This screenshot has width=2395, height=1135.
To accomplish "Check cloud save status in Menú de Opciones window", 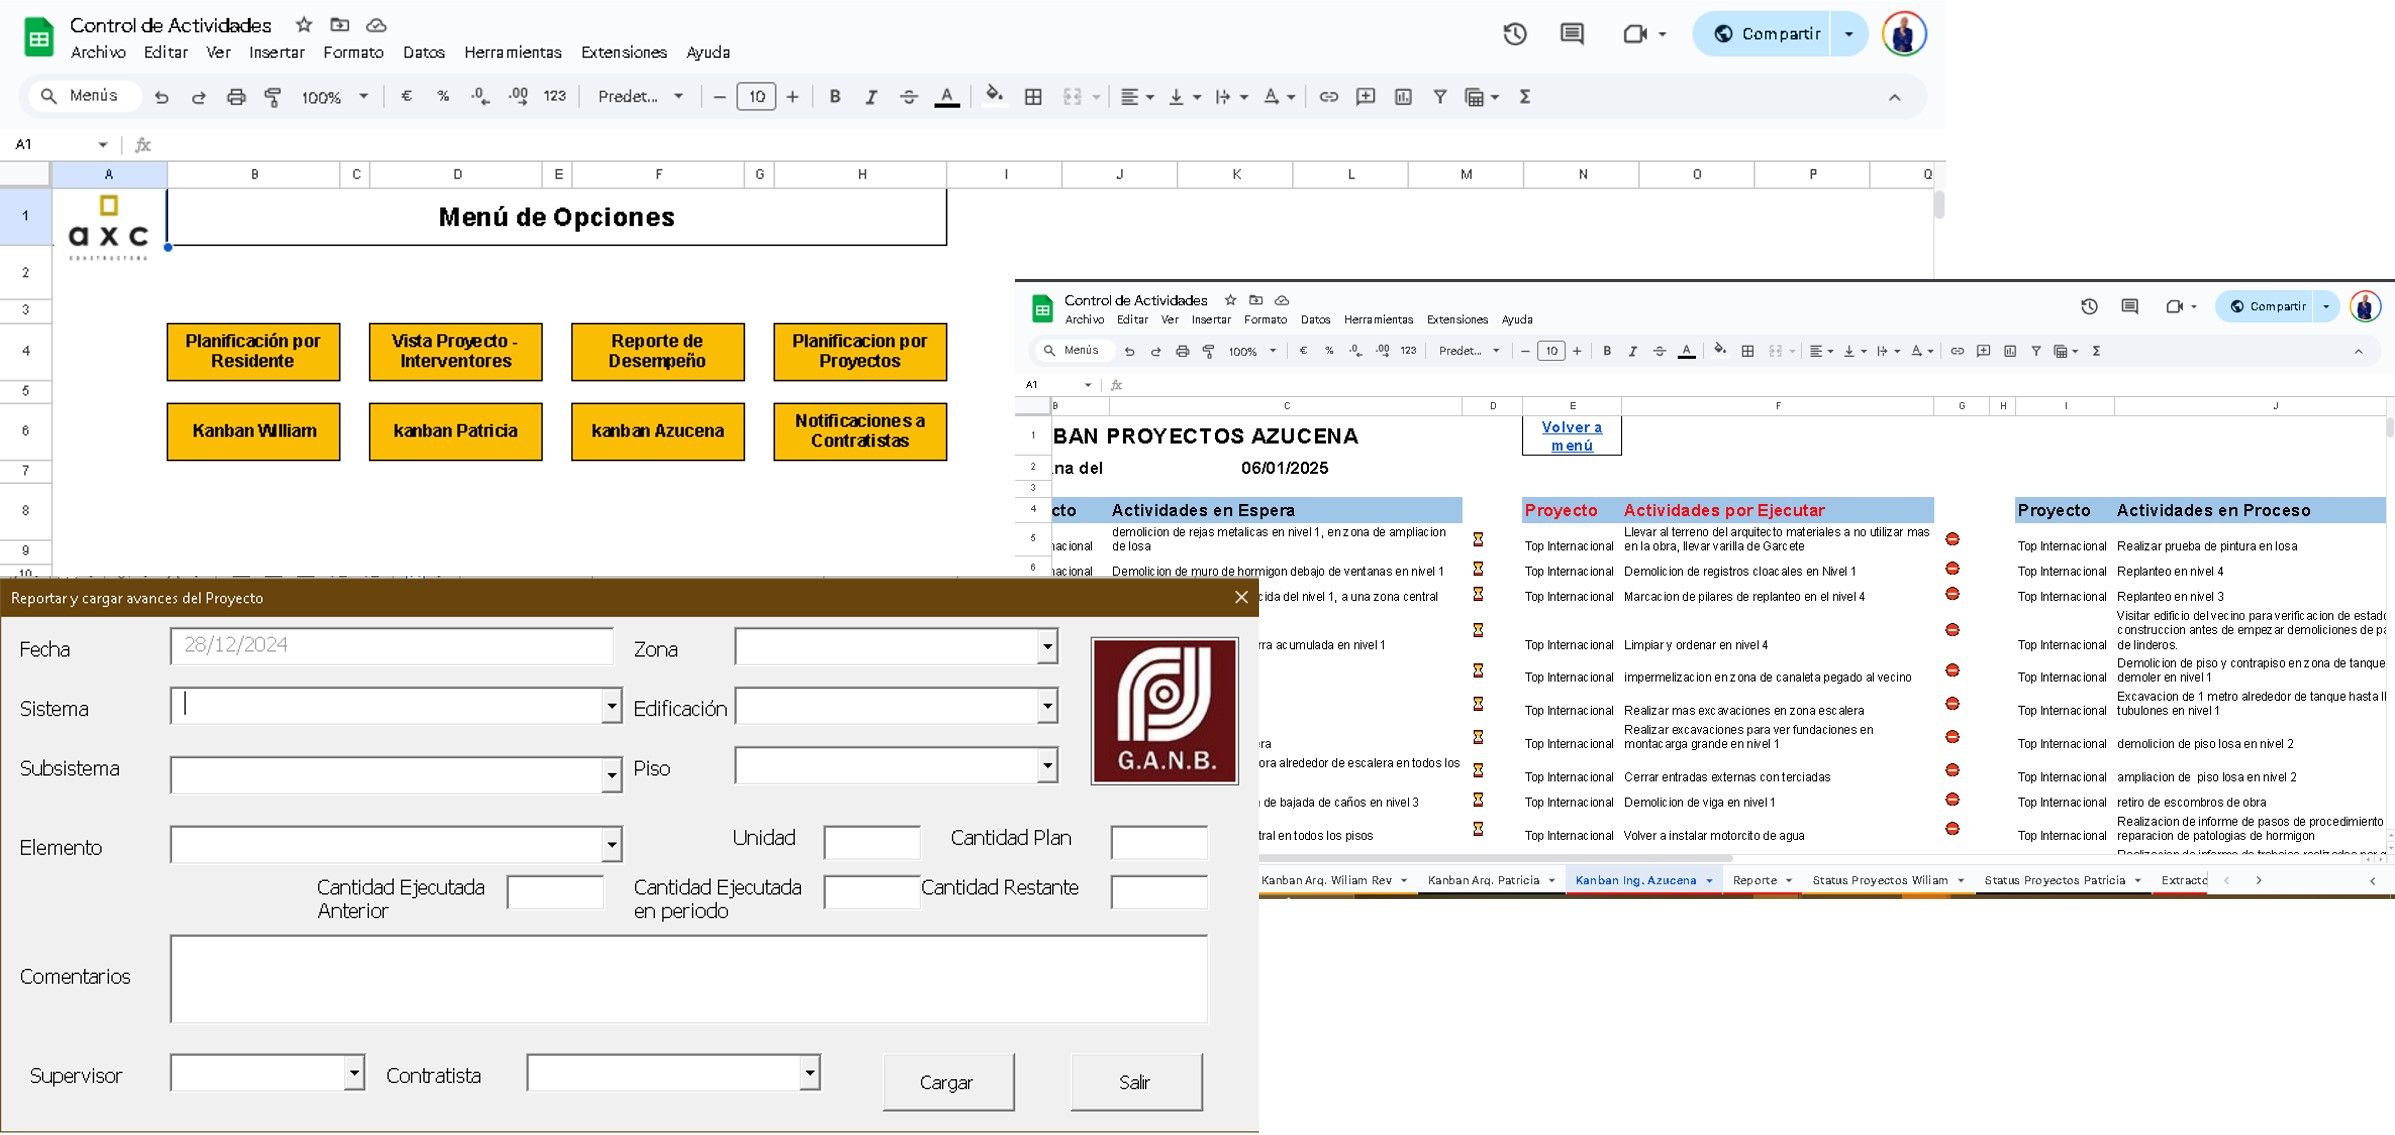I will point(376,25).
